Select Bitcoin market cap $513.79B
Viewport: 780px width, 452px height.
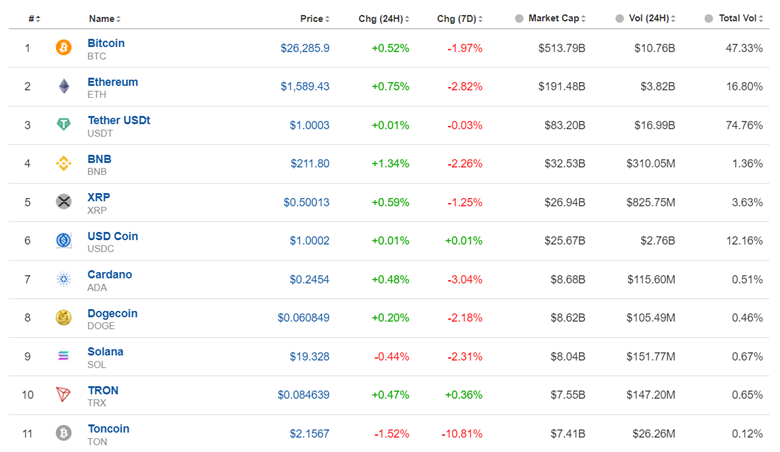click(562, 48)
